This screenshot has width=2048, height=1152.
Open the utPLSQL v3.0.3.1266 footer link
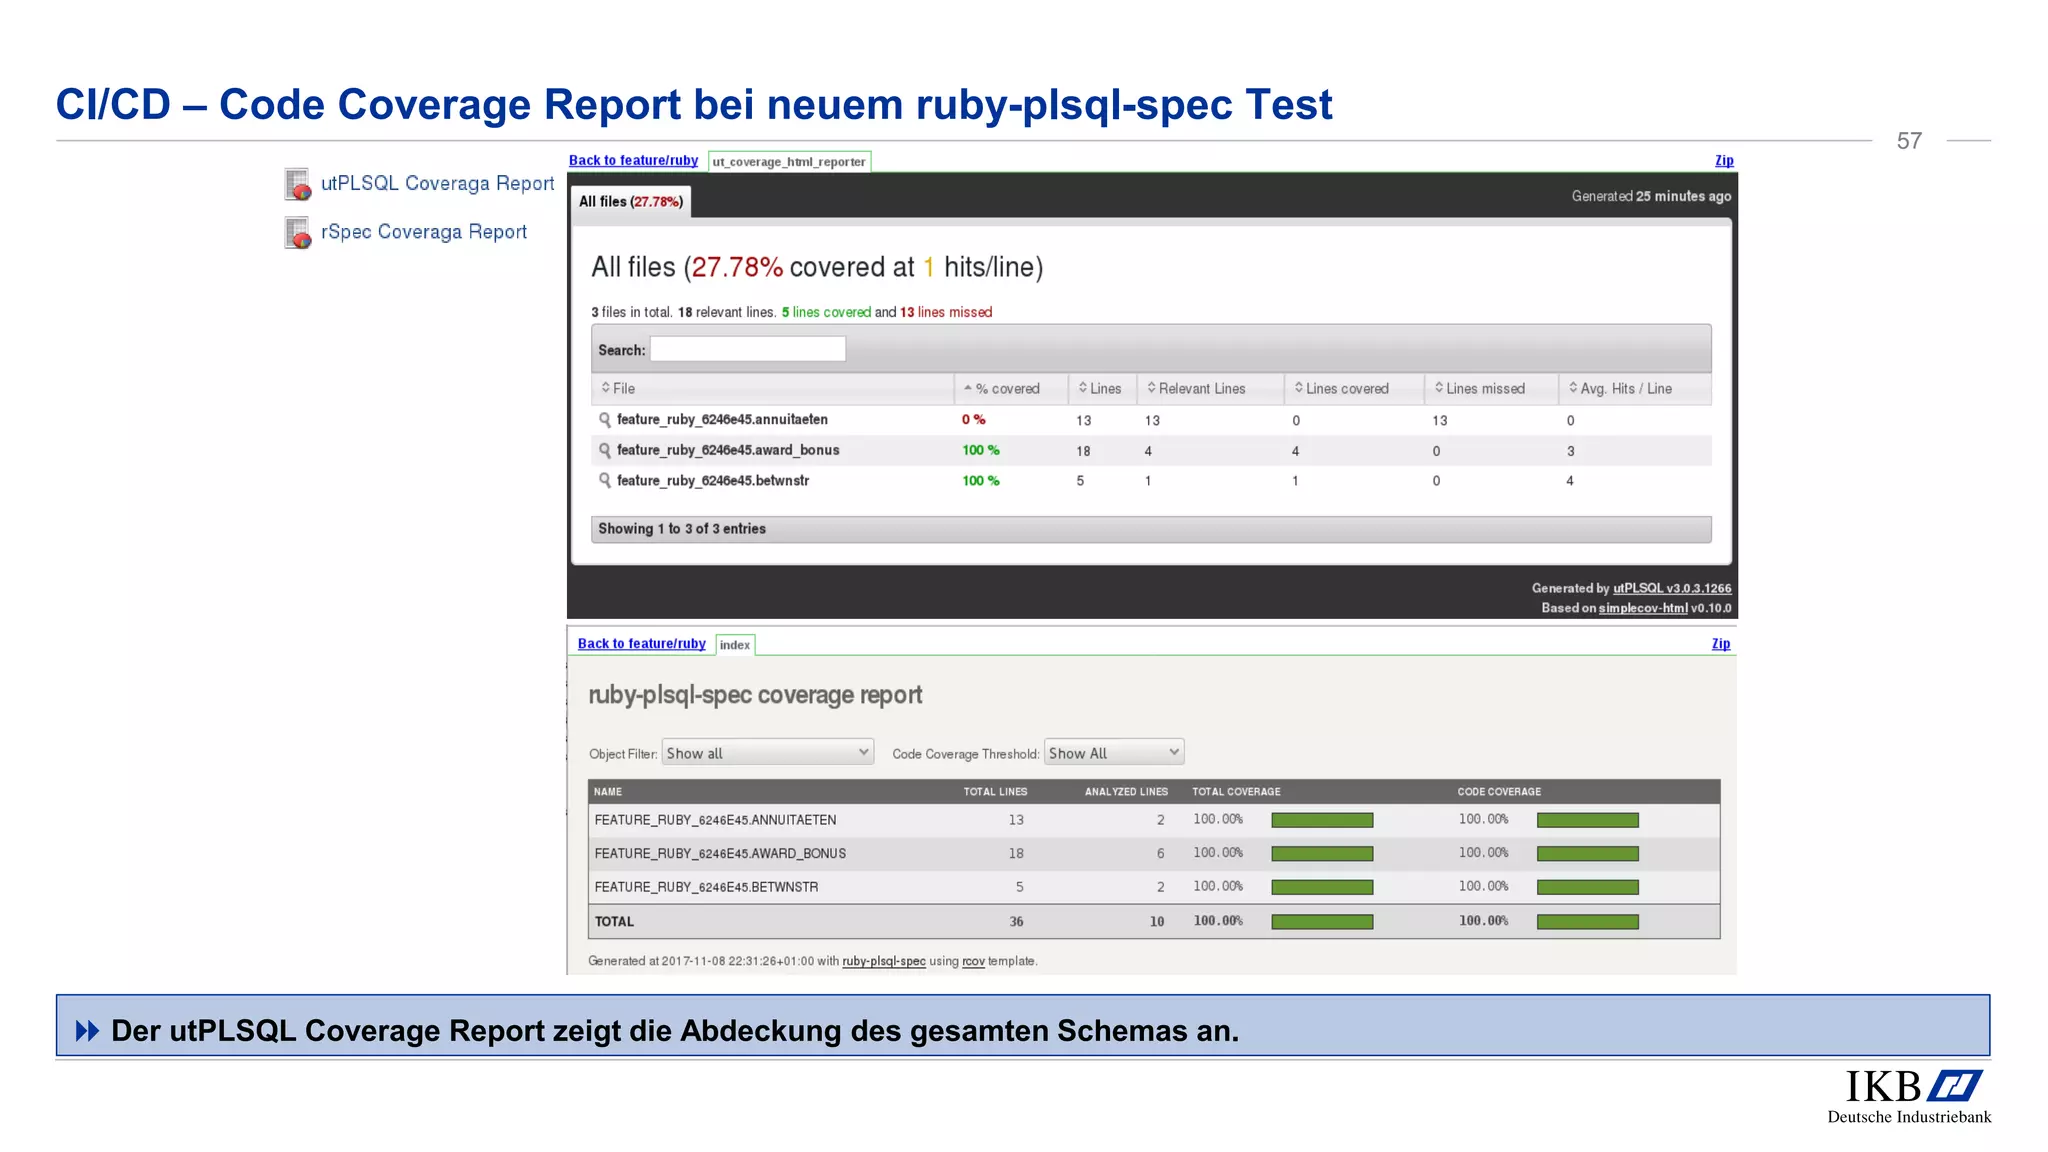click(x=1672, y=589)
